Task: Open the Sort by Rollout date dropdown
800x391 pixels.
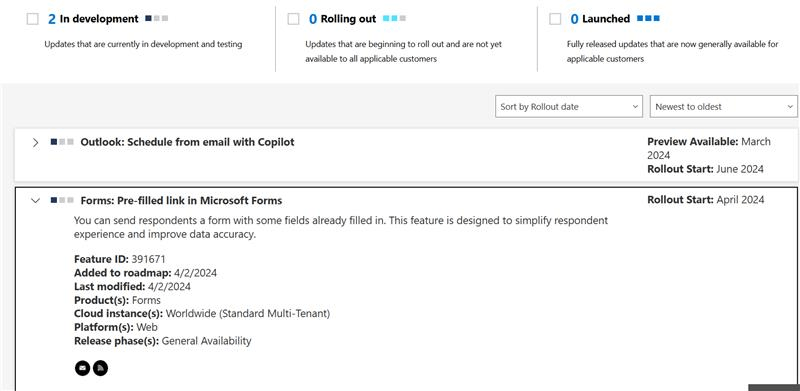Action: [x=569, y=106]
